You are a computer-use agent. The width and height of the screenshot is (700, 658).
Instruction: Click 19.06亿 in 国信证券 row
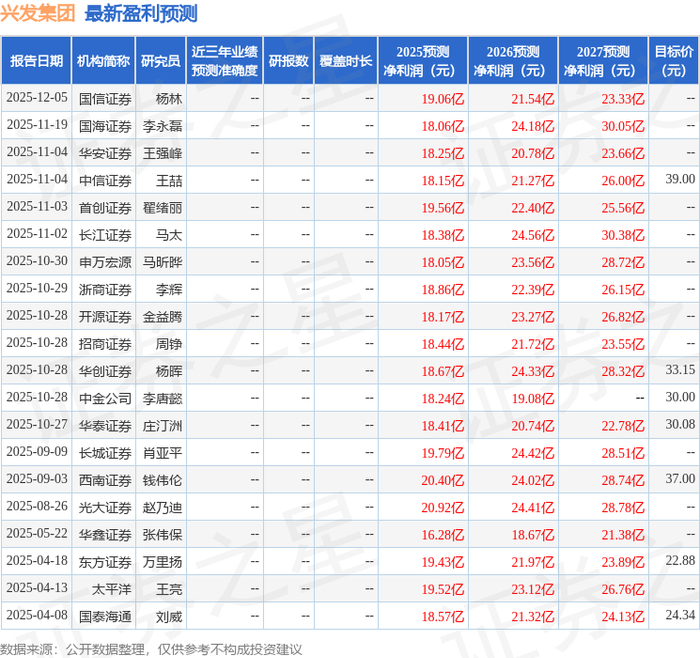(x=443, y=99)
